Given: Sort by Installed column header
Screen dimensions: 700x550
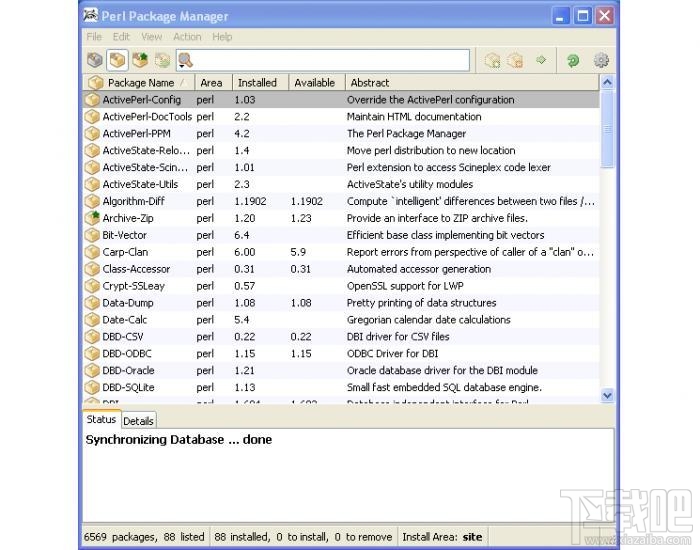Looking at the screenshot, I should tap(260, 83).
